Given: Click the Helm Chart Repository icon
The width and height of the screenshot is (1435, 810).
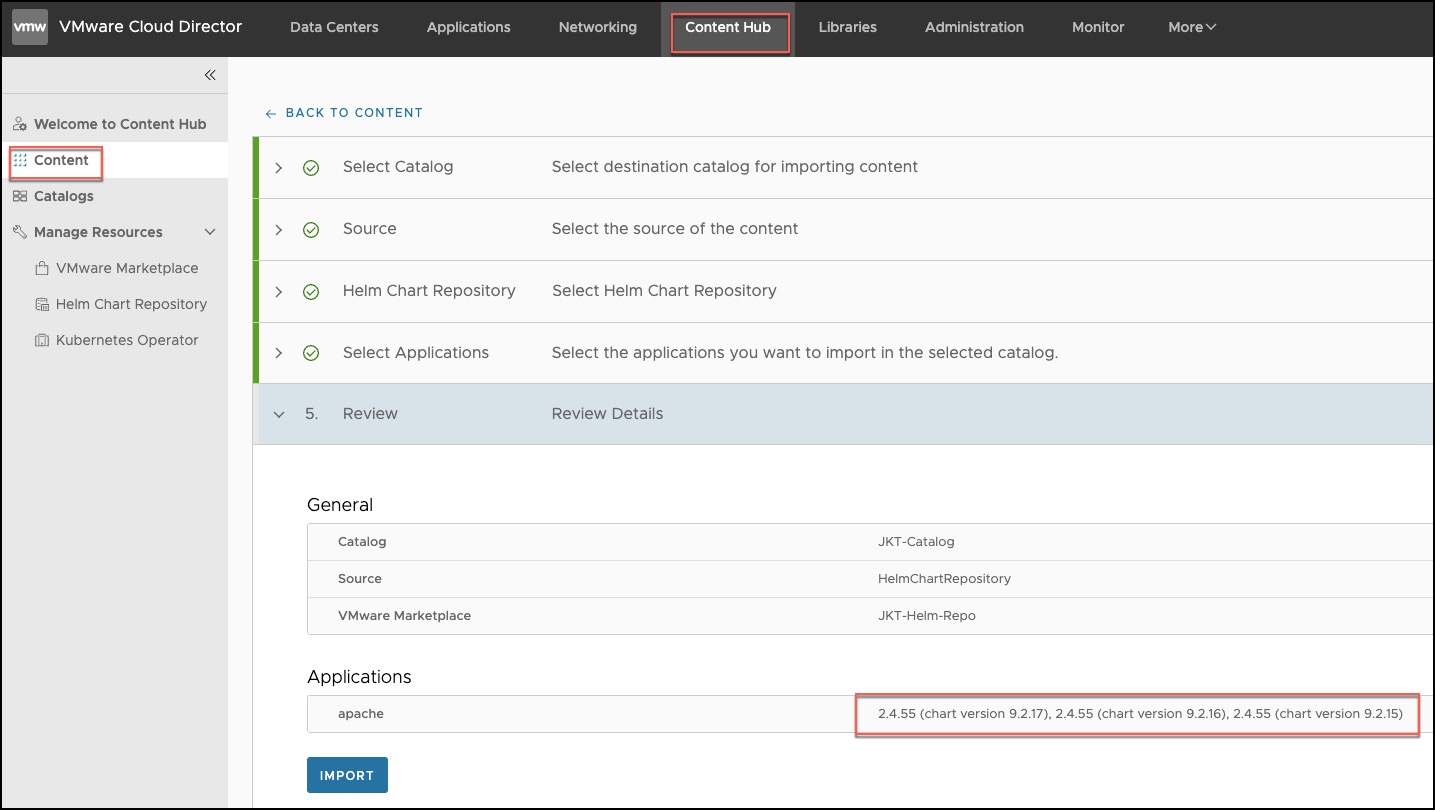Looking at the screenshot, I should pyautogui.click(x=42, y=304).
